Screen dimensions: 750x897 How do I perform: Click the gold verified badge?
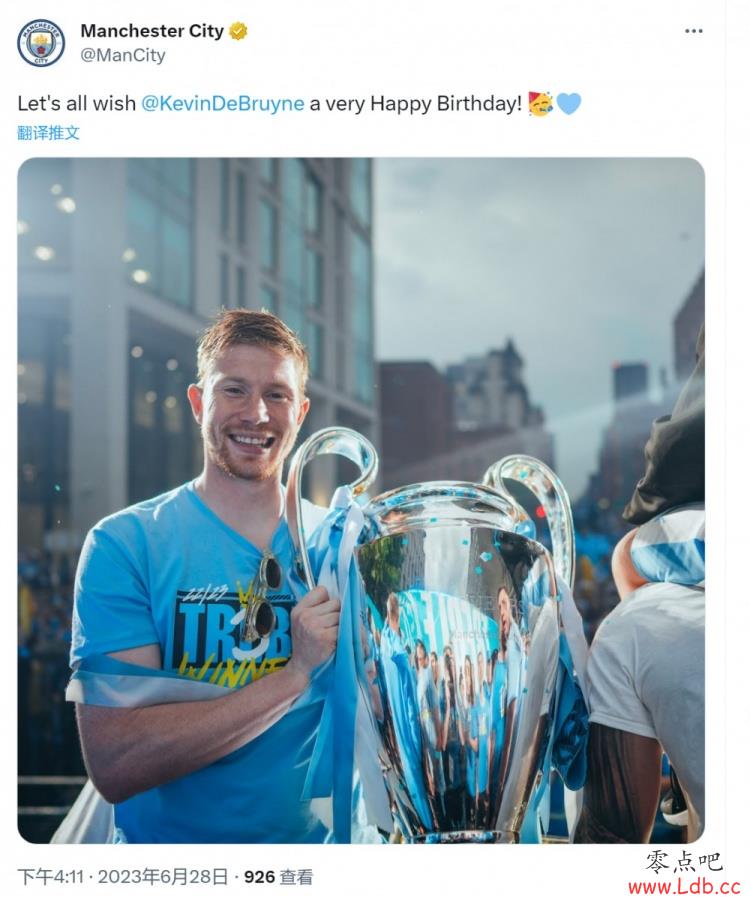238,31
